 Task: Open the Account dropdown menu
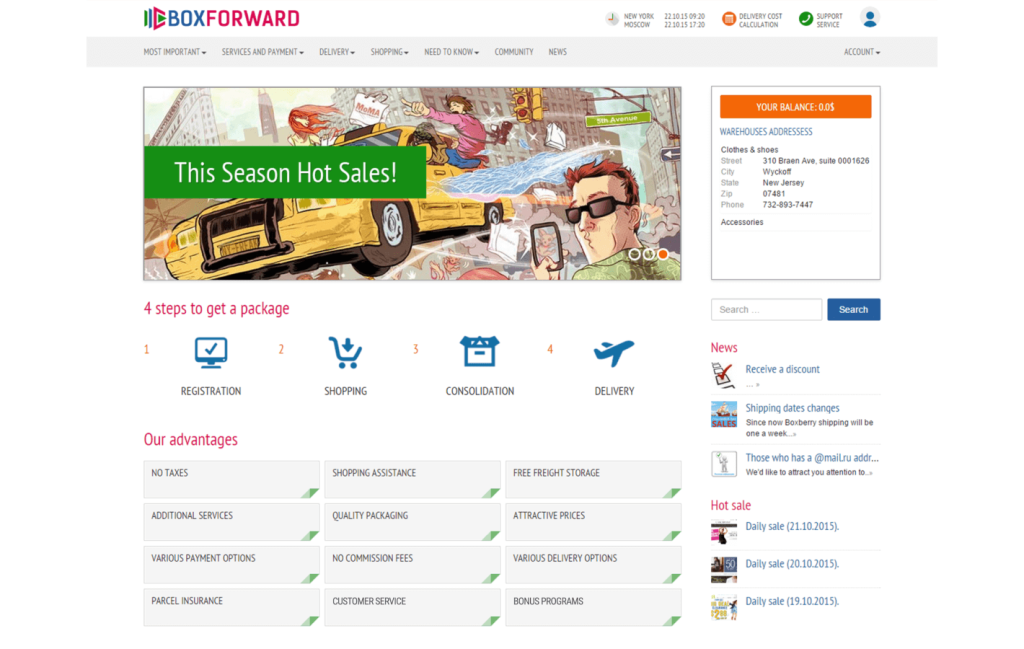pos(861,51)
